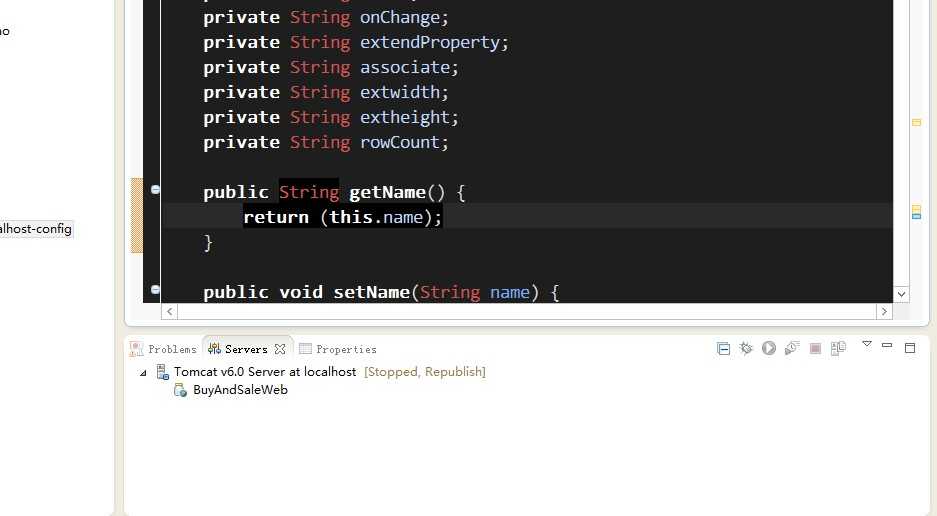The image size is (937, 516).
Task: Click the [Stopped, Republish] status text
Action: click(425, 372)
